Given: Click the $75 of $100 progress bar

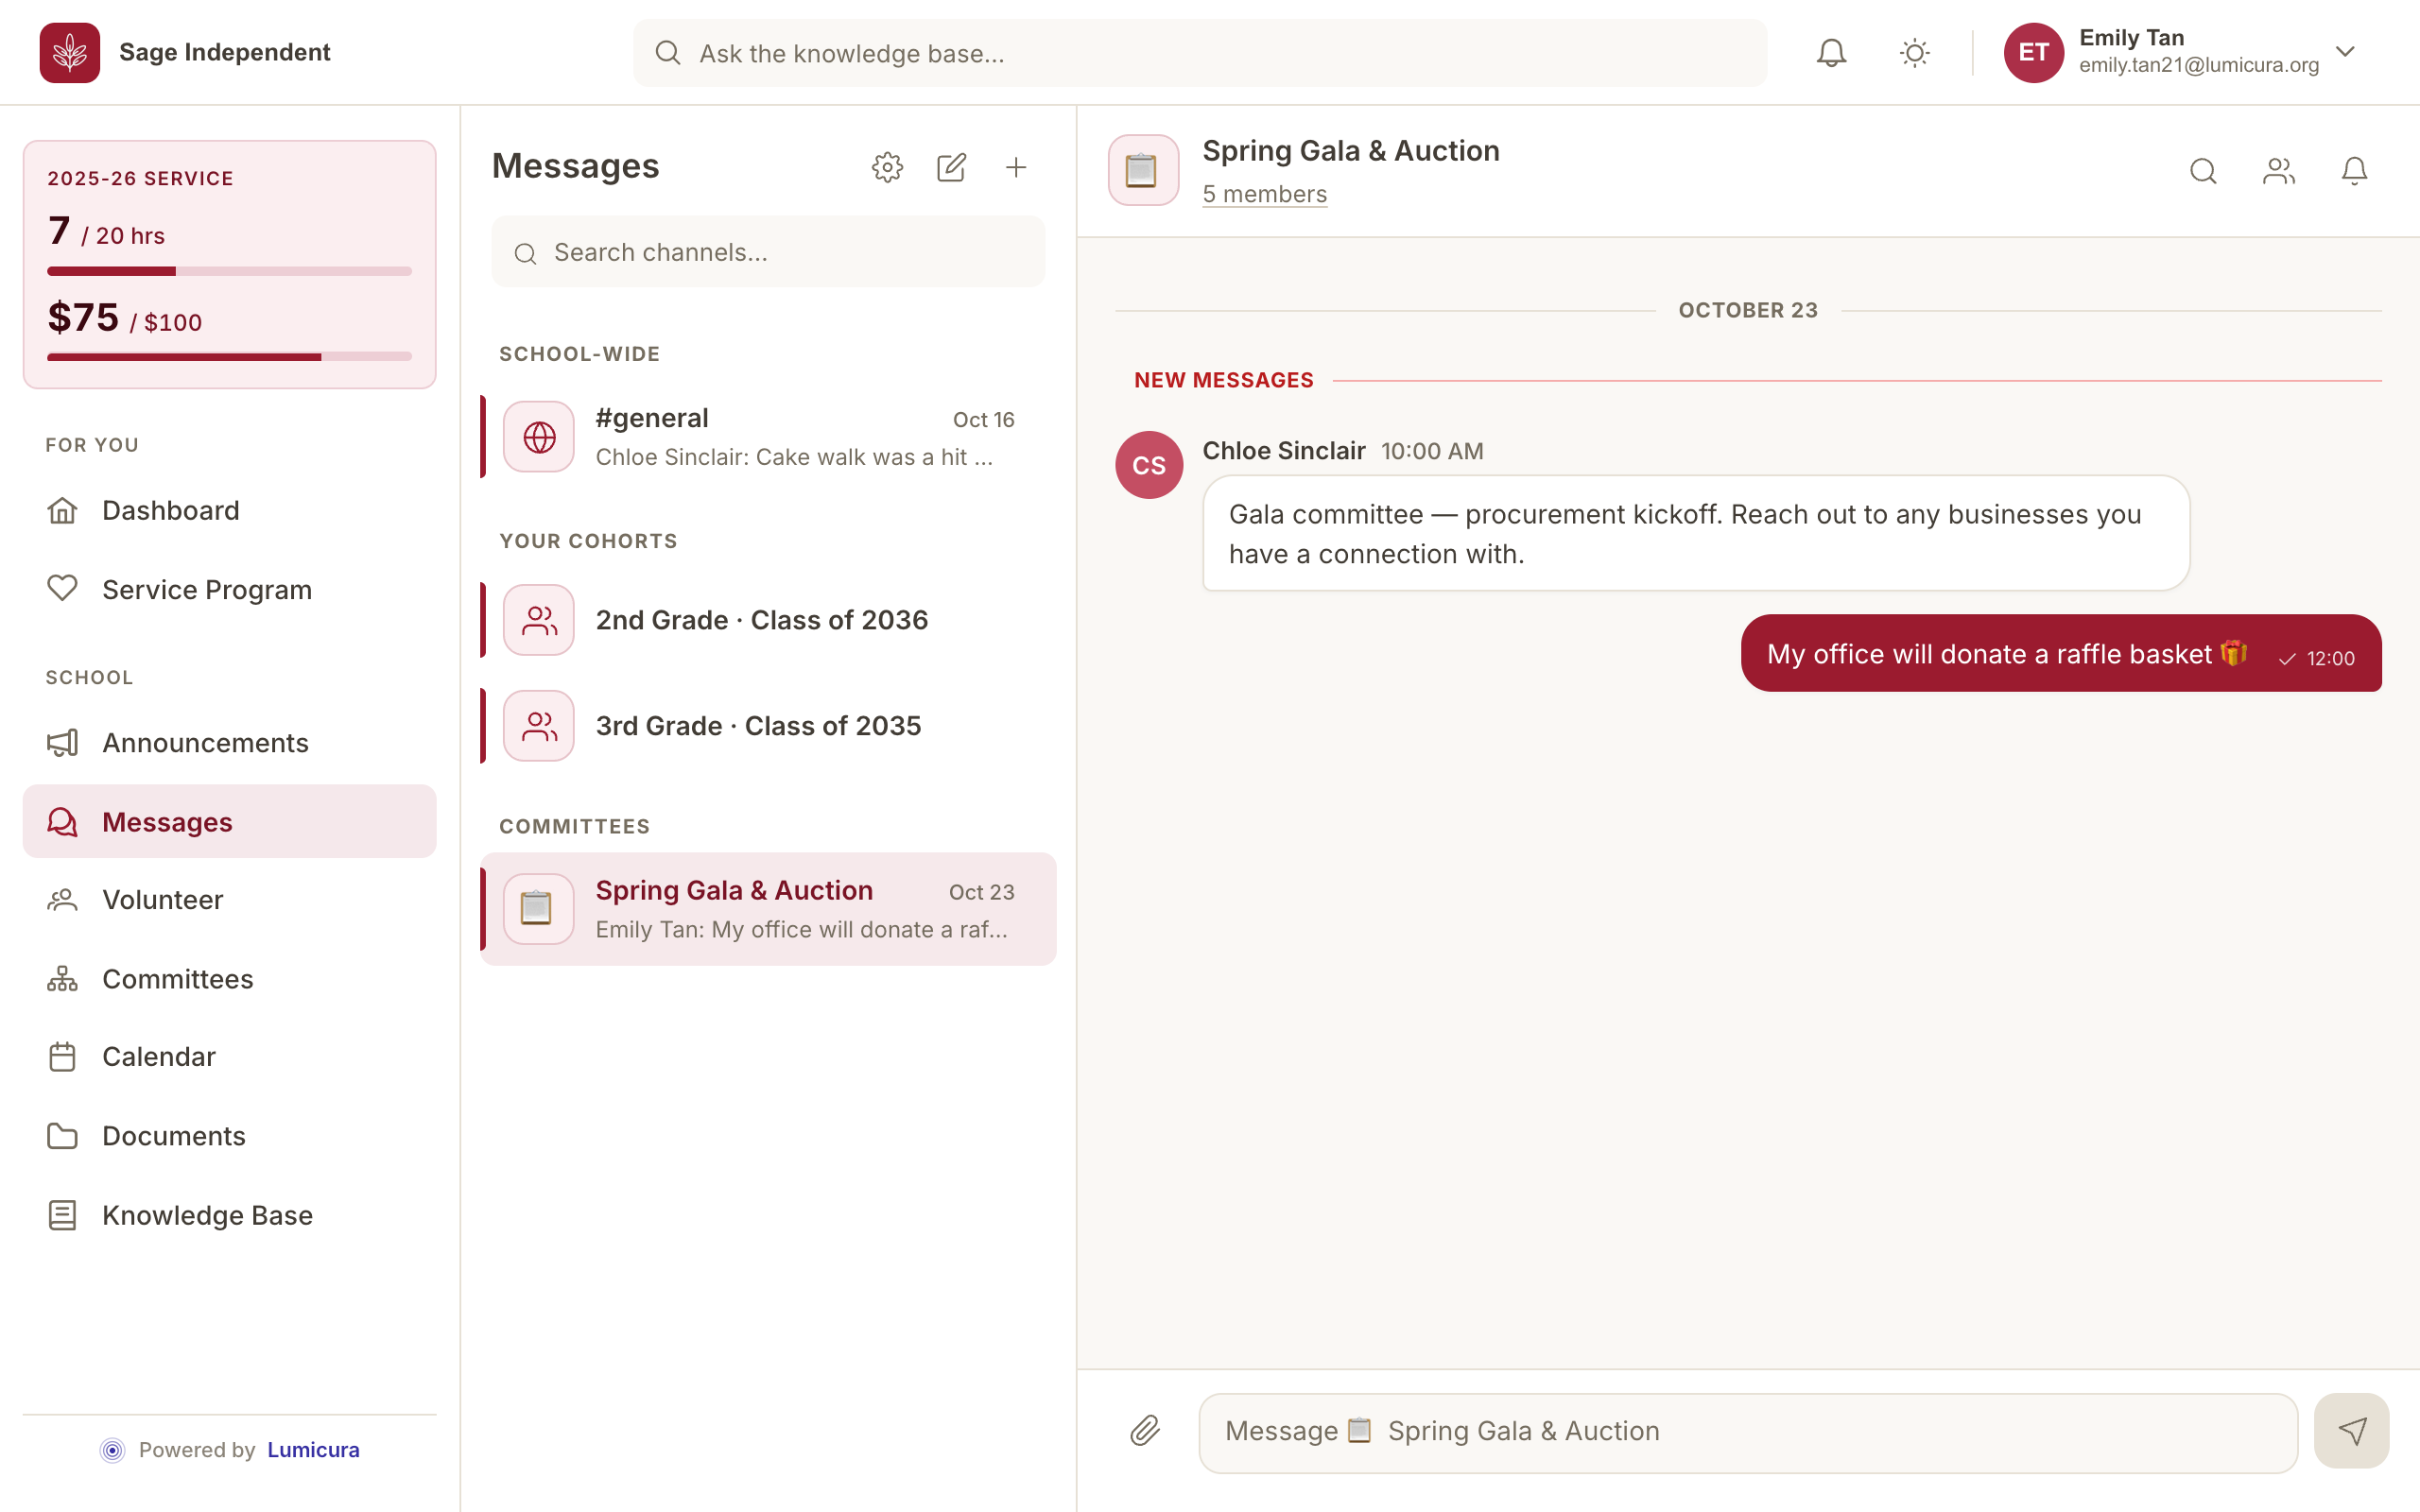Looking at the screenshot, I should pyautogui.click(x=229, y=357).
